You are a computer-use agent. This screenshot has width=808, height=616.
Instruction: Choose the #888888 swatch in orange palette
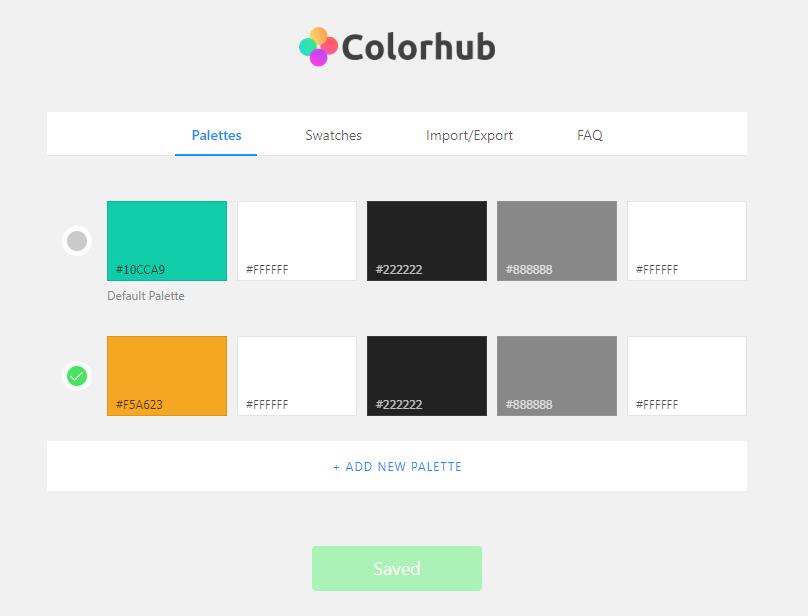click(557, 376)
